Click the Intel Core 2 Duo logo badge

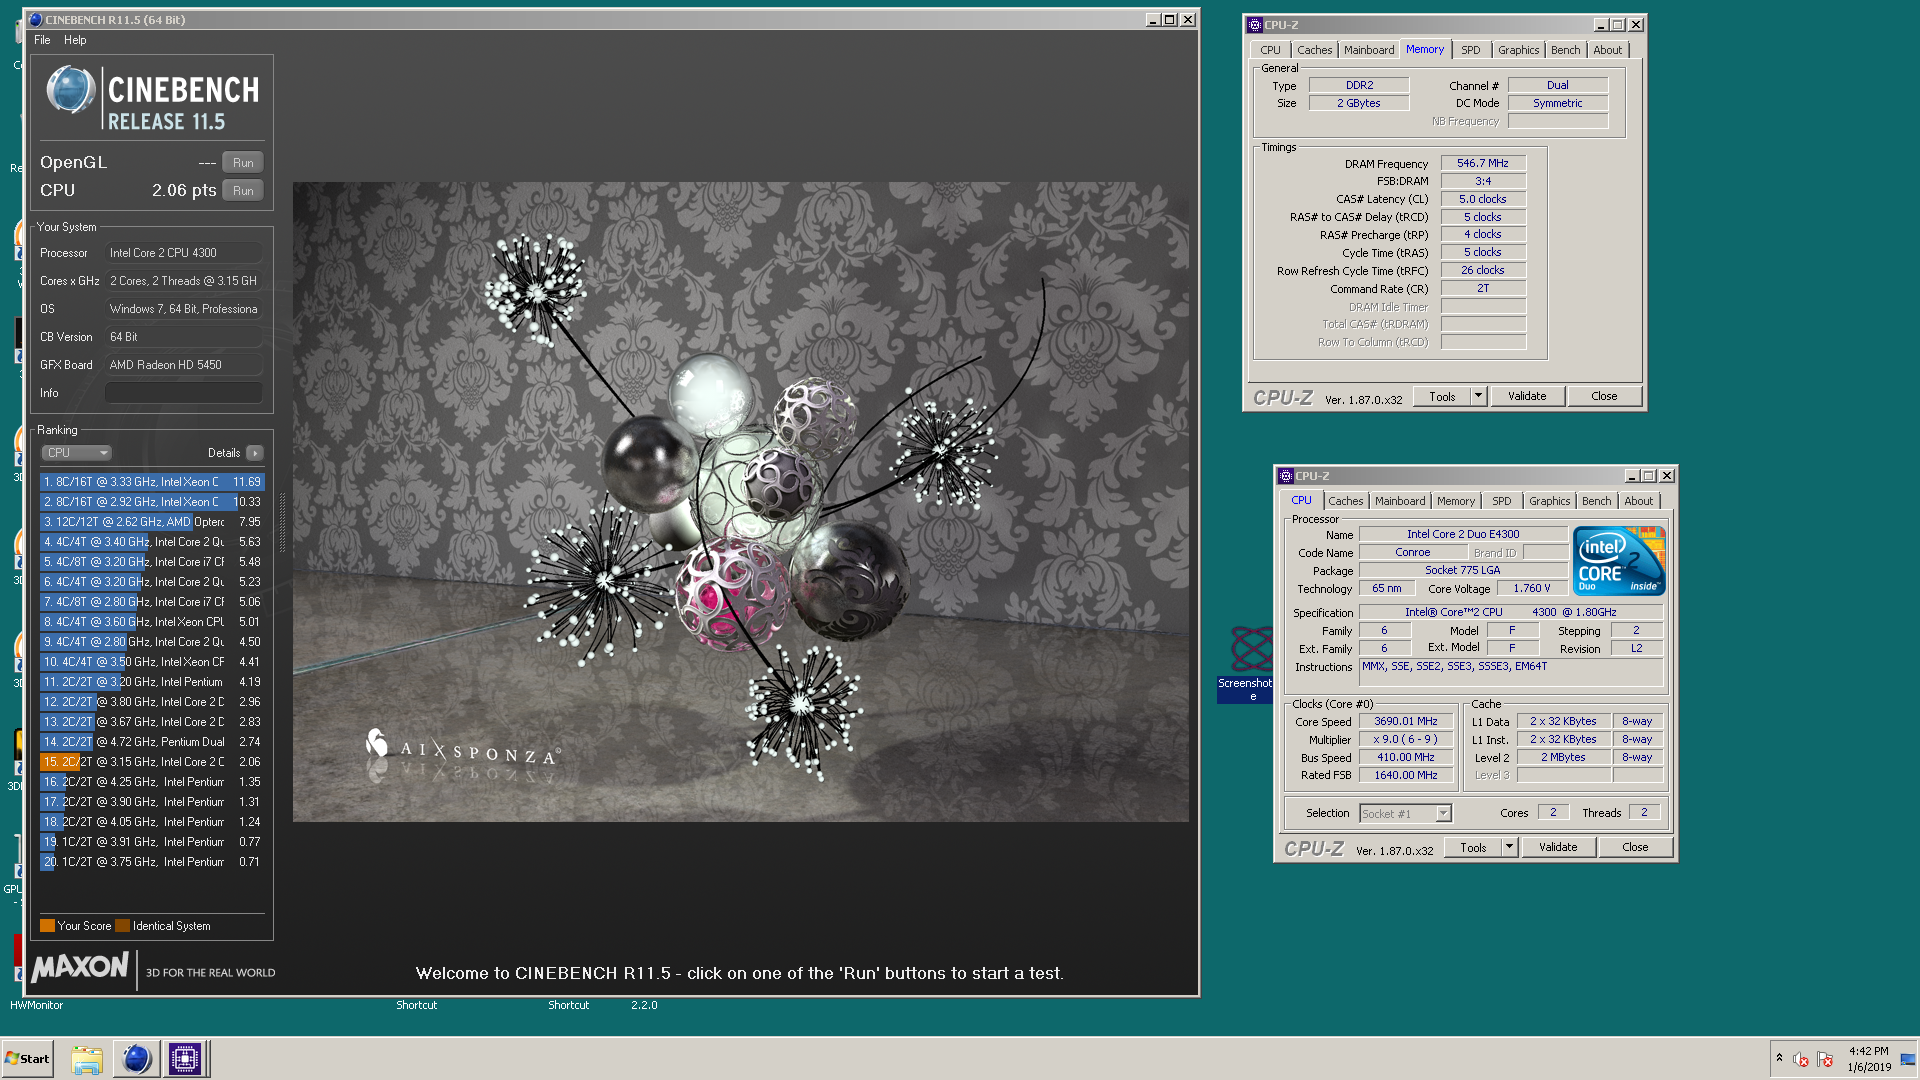[1619, 562]
